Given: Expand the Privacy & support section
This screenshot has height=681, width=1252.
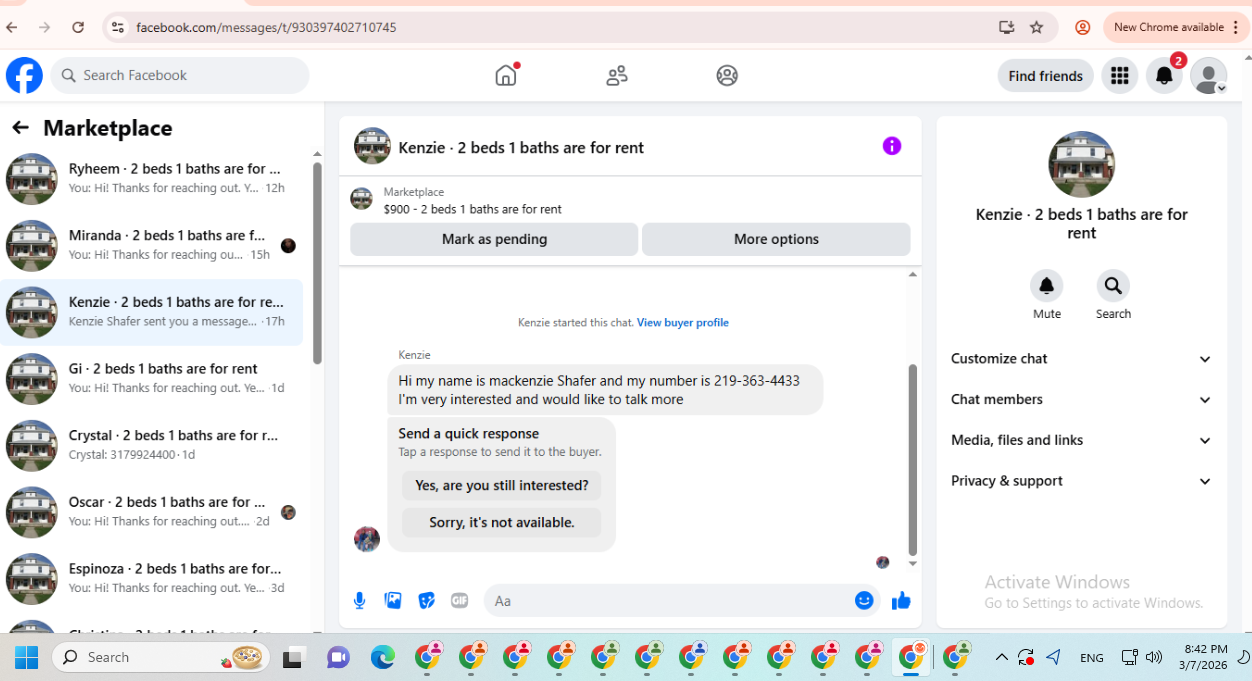Looking at the screenshot, I should click(x=1081, y=481).
